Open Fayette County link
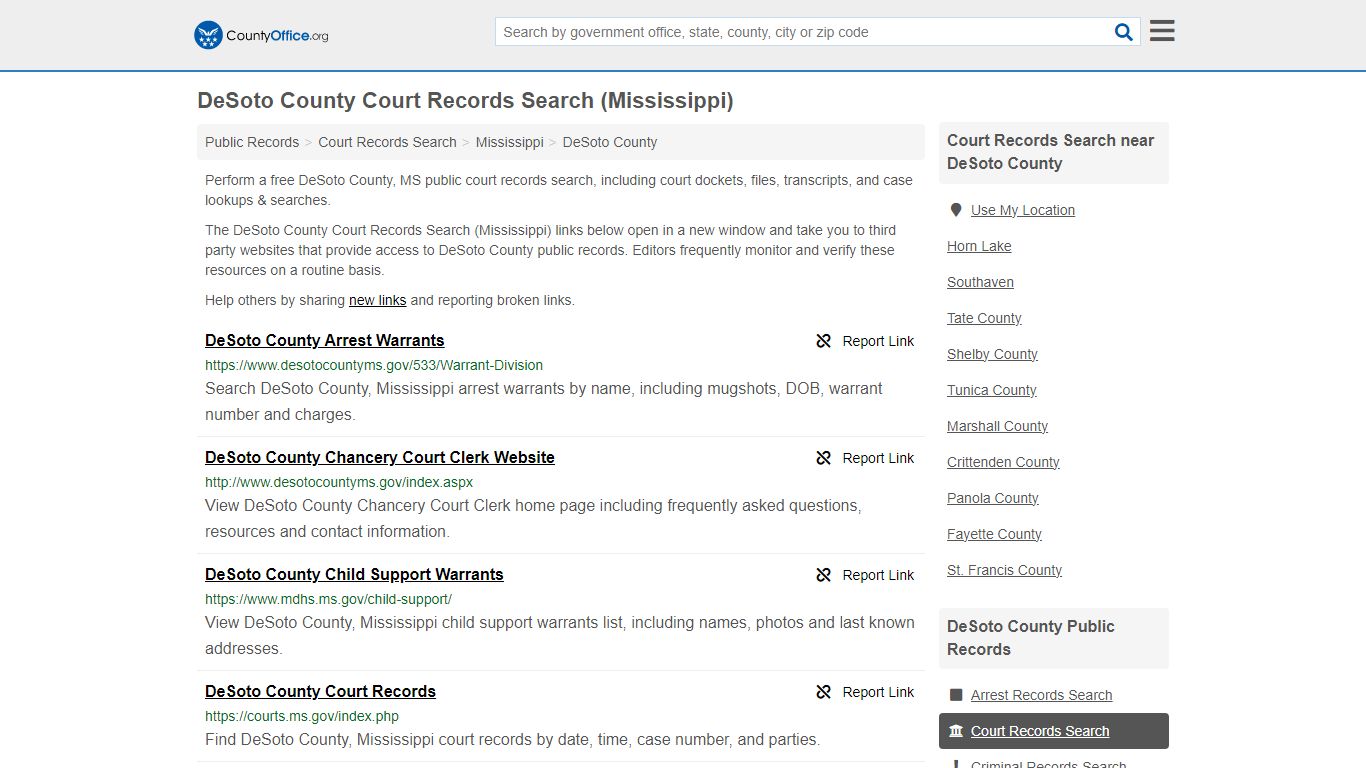Image resolution: width=1366 pixels, height=768 pixels. [994, 534]
